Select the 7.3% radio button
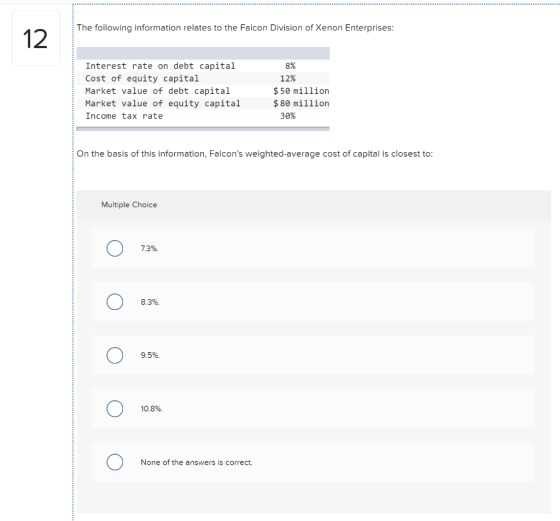560x521 pixels. point(115,248)
